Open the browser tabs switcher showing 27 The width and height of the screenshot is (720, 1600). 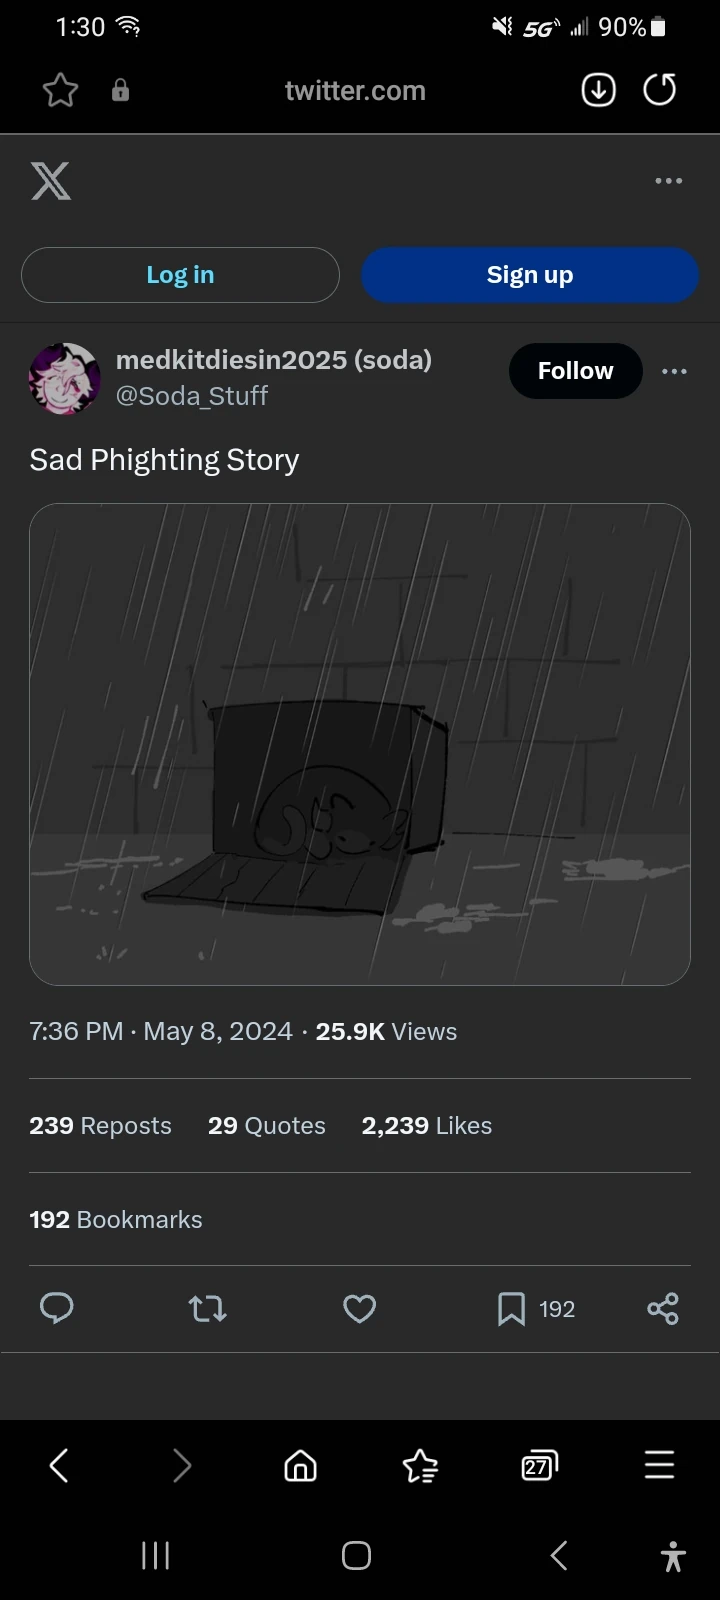point(538,1466)
